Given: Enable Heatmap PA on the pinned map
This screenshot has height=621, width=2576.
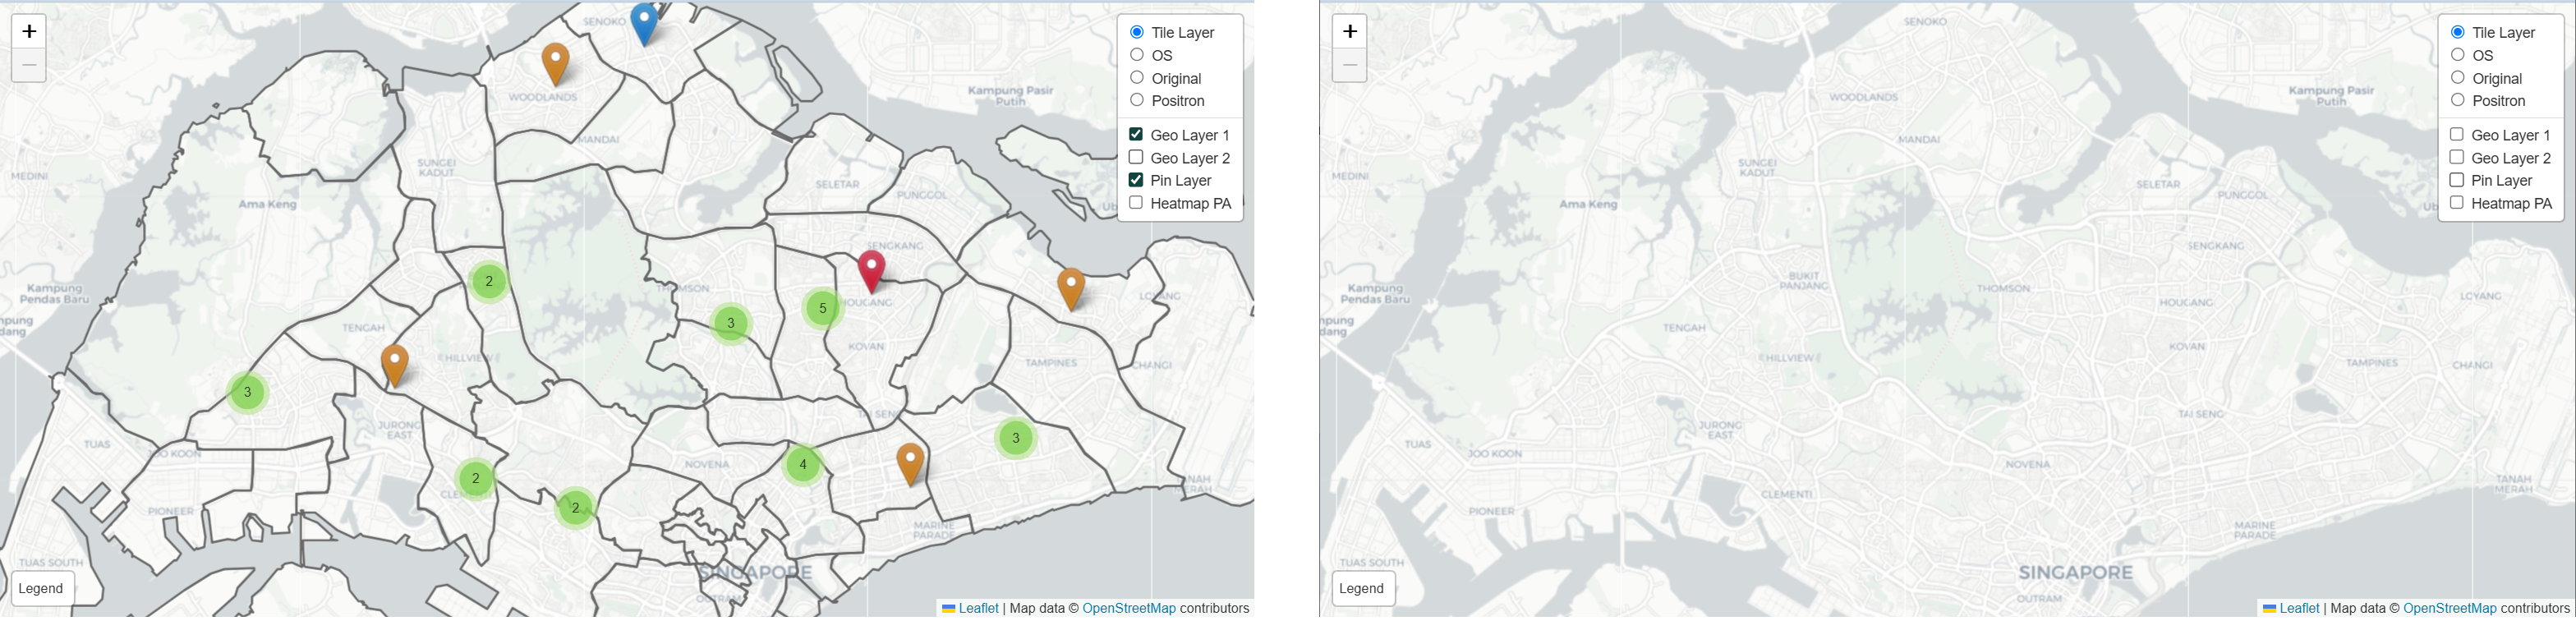Looking at the screenshot, I should coord(1136,203).
